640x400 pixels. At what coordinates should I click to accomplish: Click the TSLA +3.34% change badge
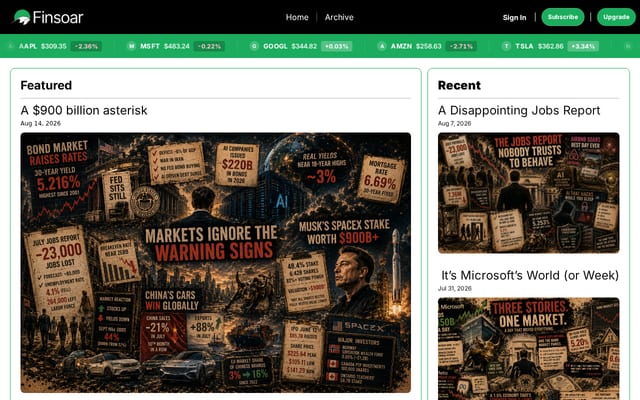(584, 46)
